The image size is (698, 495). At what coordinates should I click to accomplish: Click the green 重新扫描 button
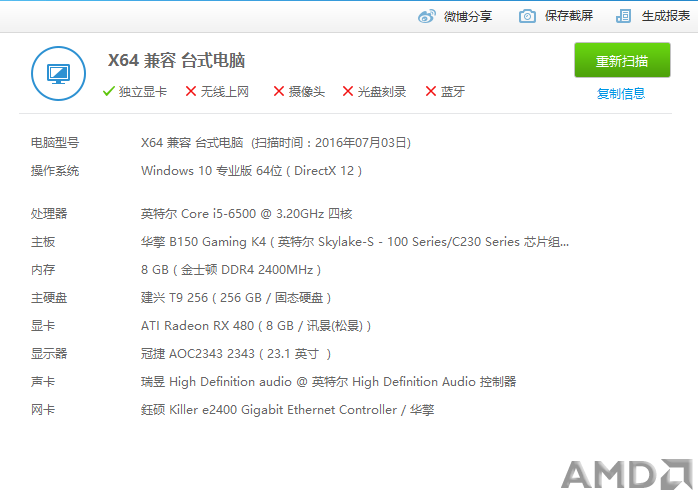tap(622, 60)
